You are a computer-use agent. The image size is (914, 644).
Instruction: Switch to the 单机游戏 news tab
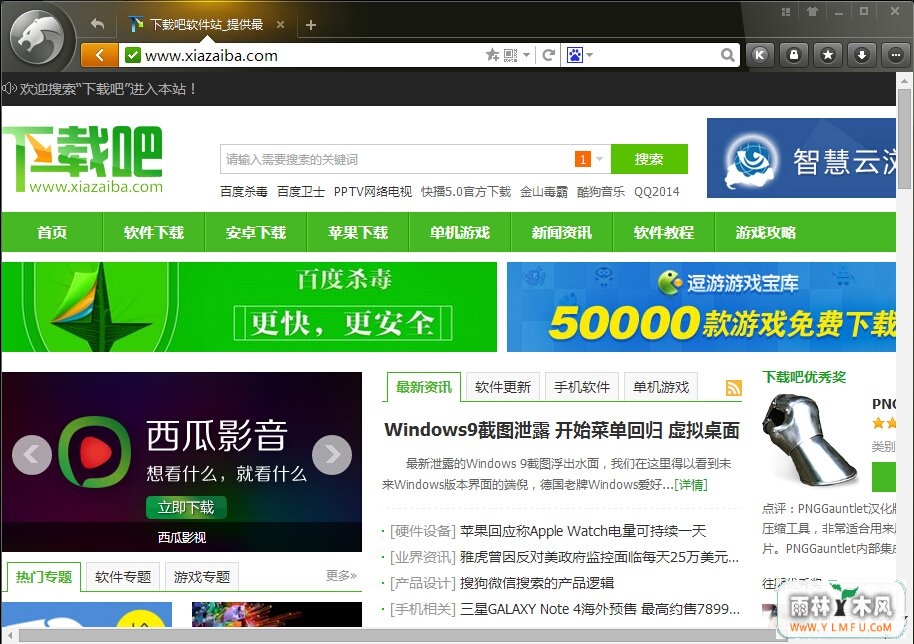pos(661,387)
